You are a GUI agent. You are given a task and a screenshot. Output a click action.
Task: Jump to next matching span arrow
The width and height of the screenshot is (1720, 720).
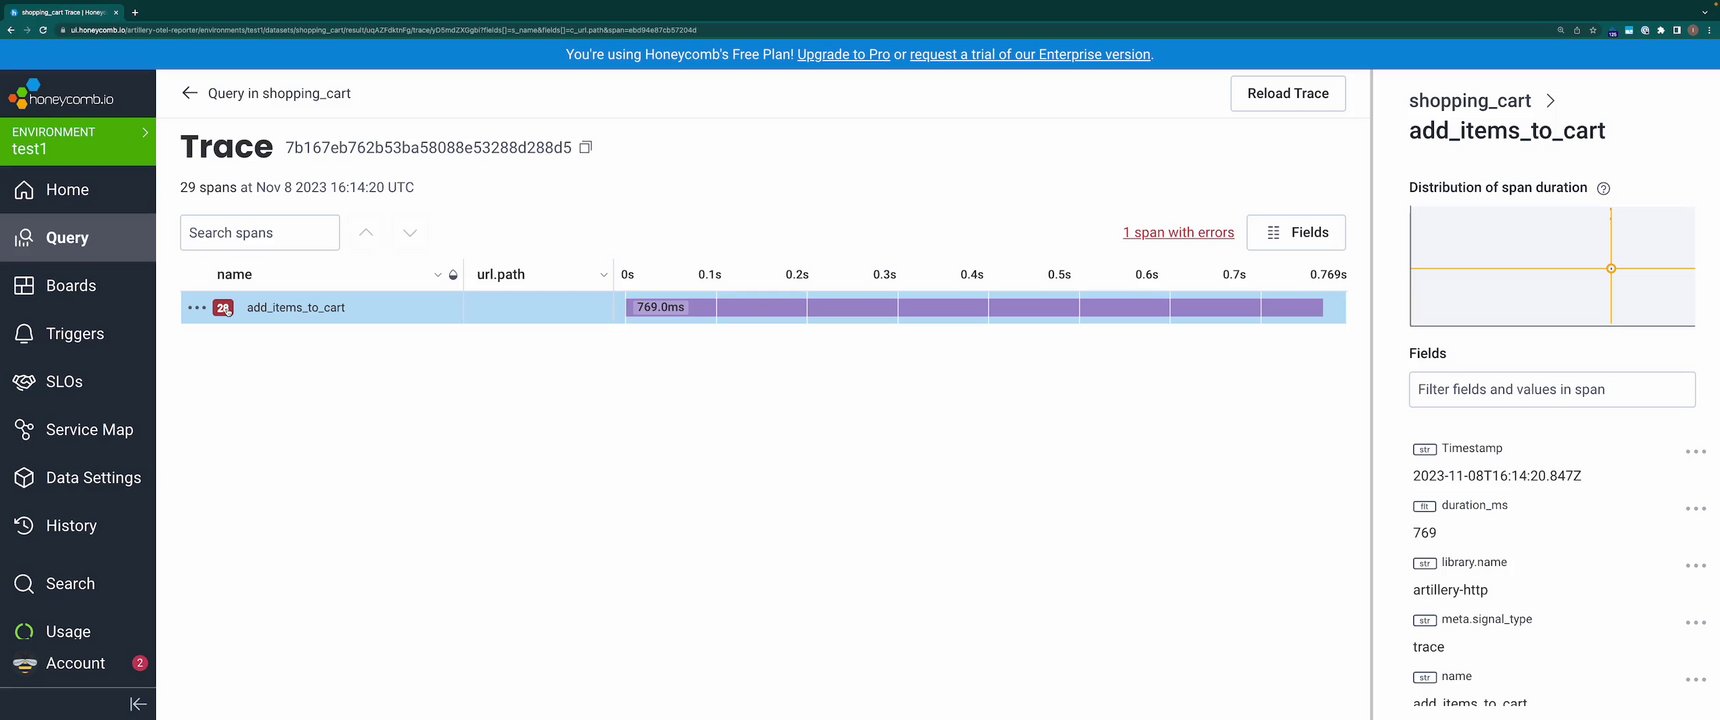click(410, 232)
